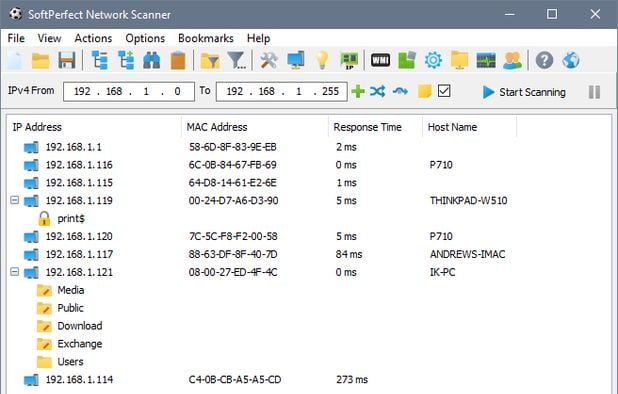Open the View menu
Viewport: 618px width, 394px height.
pyautogui.click(x=49, y=38)
